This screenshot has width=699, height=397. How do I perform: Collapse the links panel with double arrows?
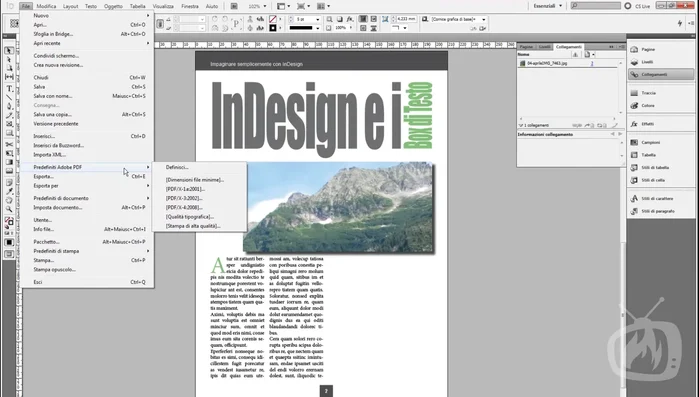pyautogui.click(x=611, y=46)
